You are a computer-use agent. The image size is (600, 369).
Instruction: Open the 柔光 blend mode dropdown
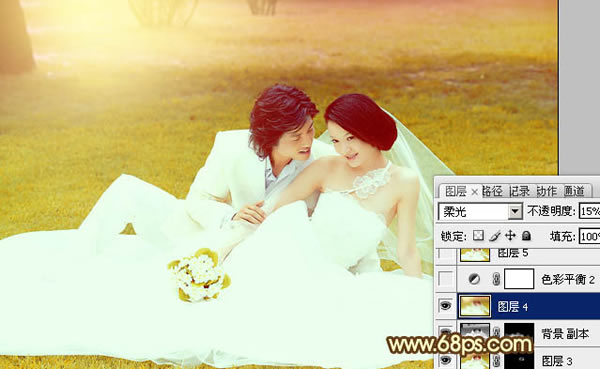click(515, 211)
